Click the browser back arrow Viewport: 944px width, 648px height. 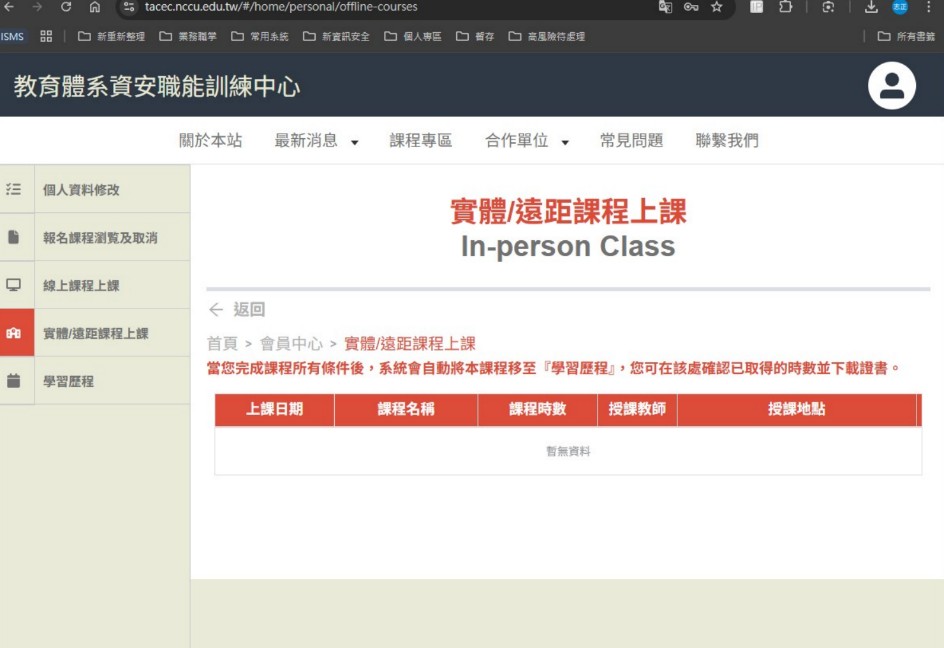tap(8, 7)
